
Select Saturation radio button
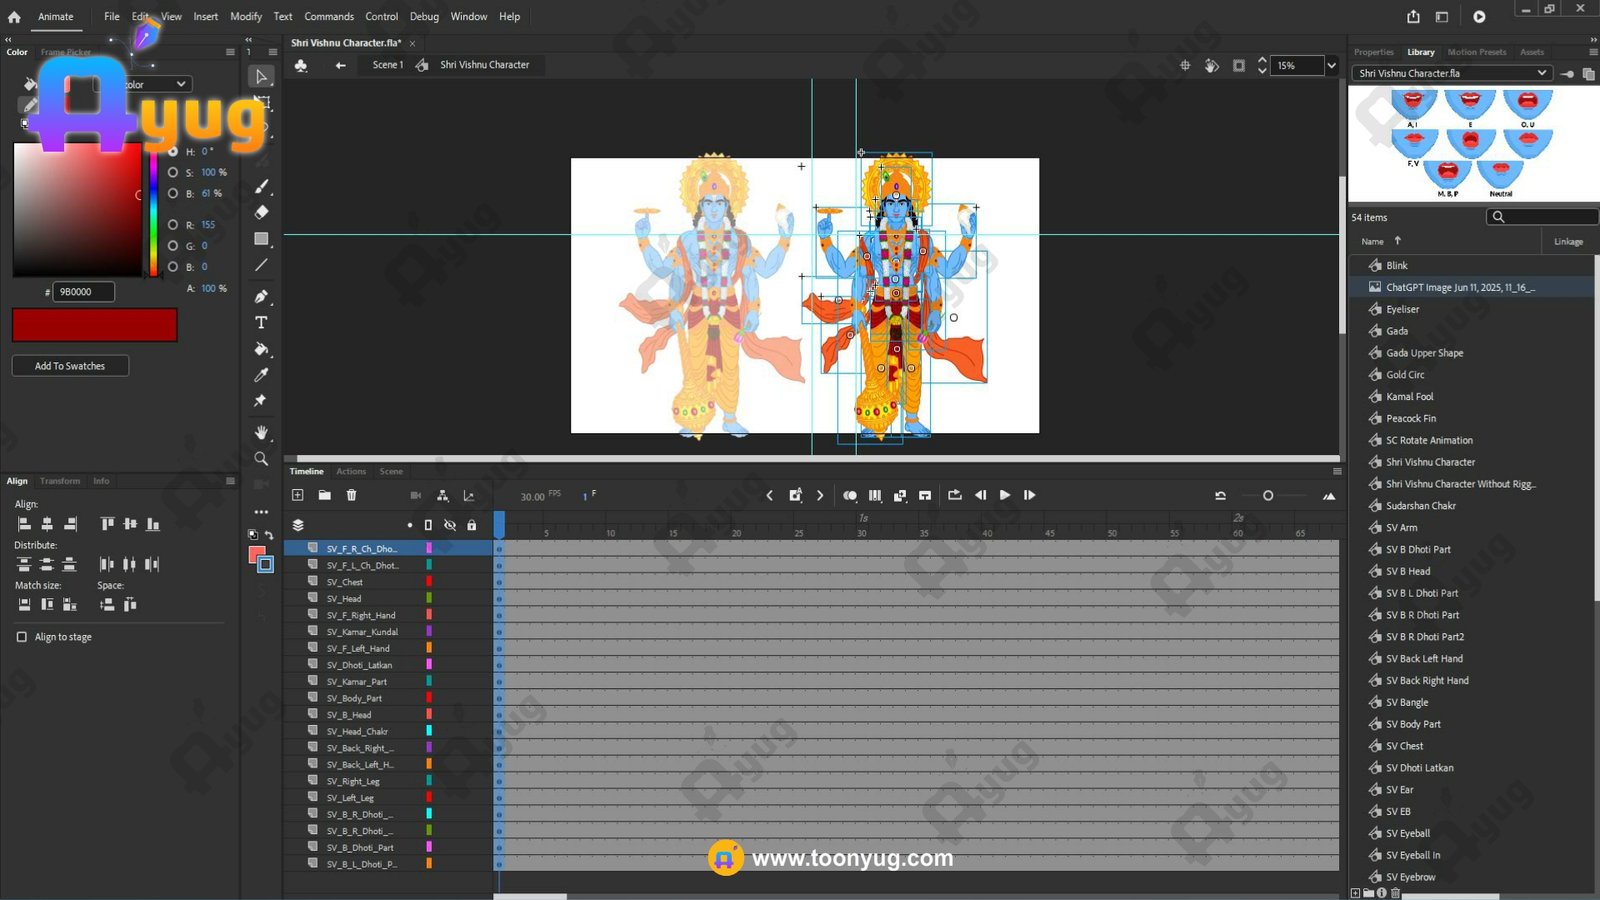pos(173,172)
